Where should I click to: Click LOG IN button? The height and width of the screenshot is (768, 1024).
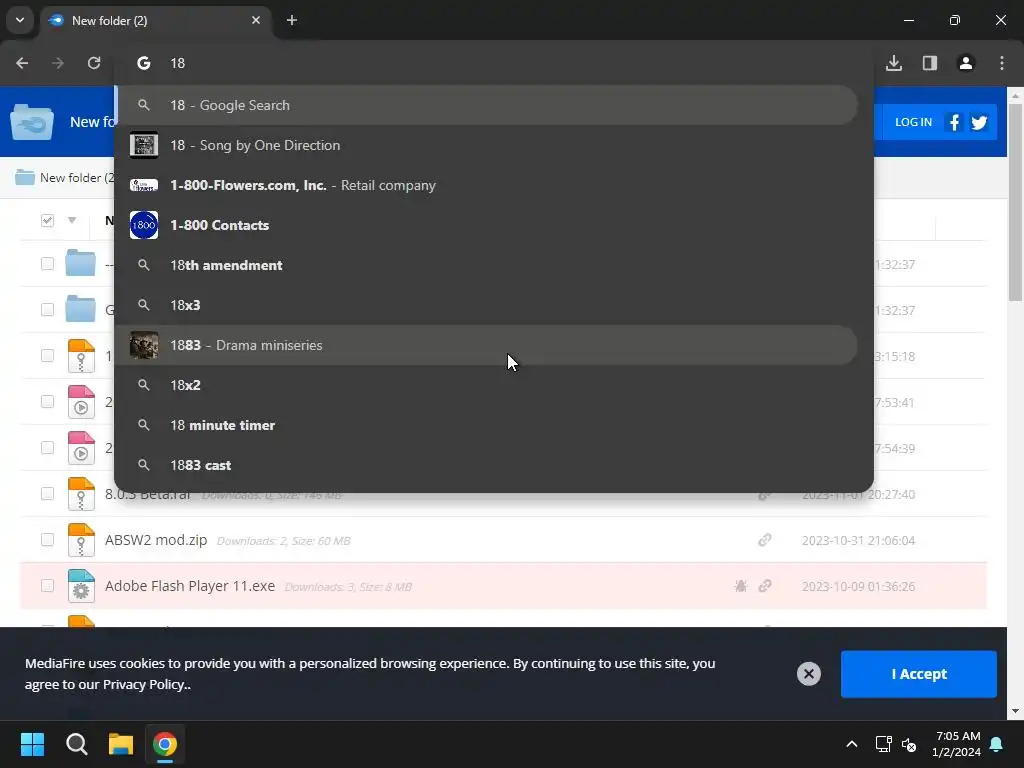tap(913, 122)
